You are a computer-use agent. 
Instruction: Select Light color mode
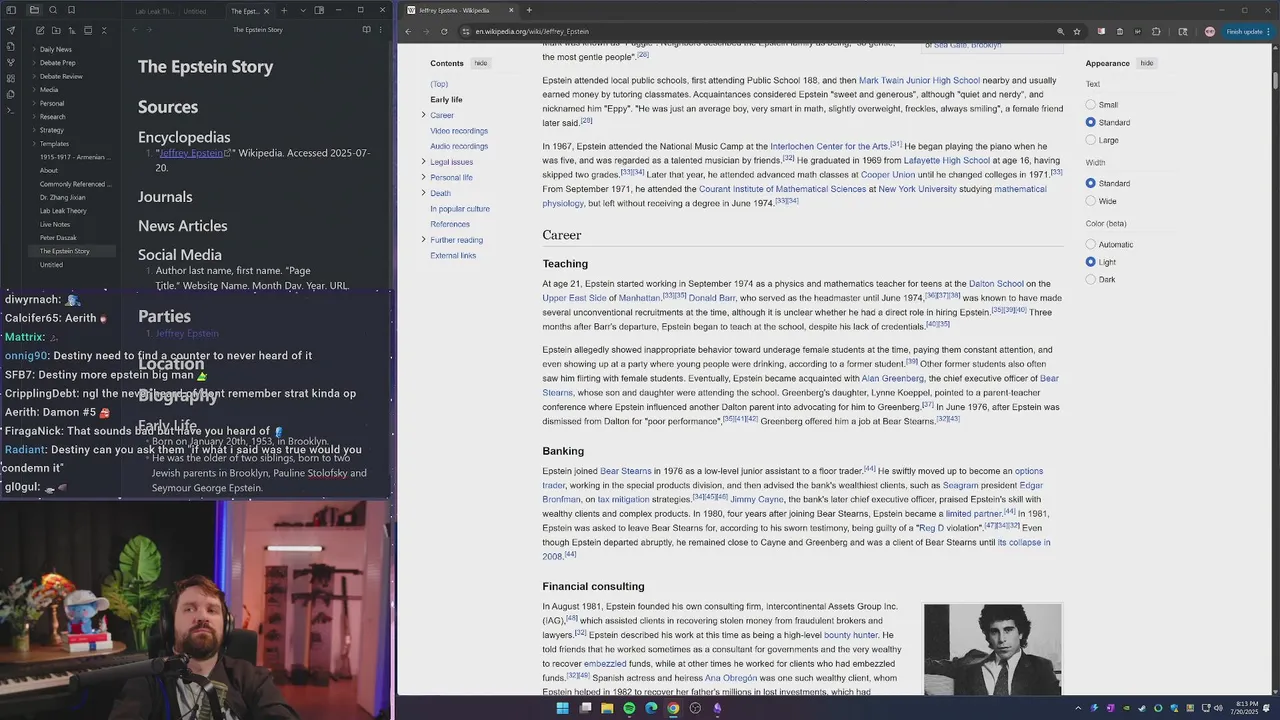point(1091,262)
